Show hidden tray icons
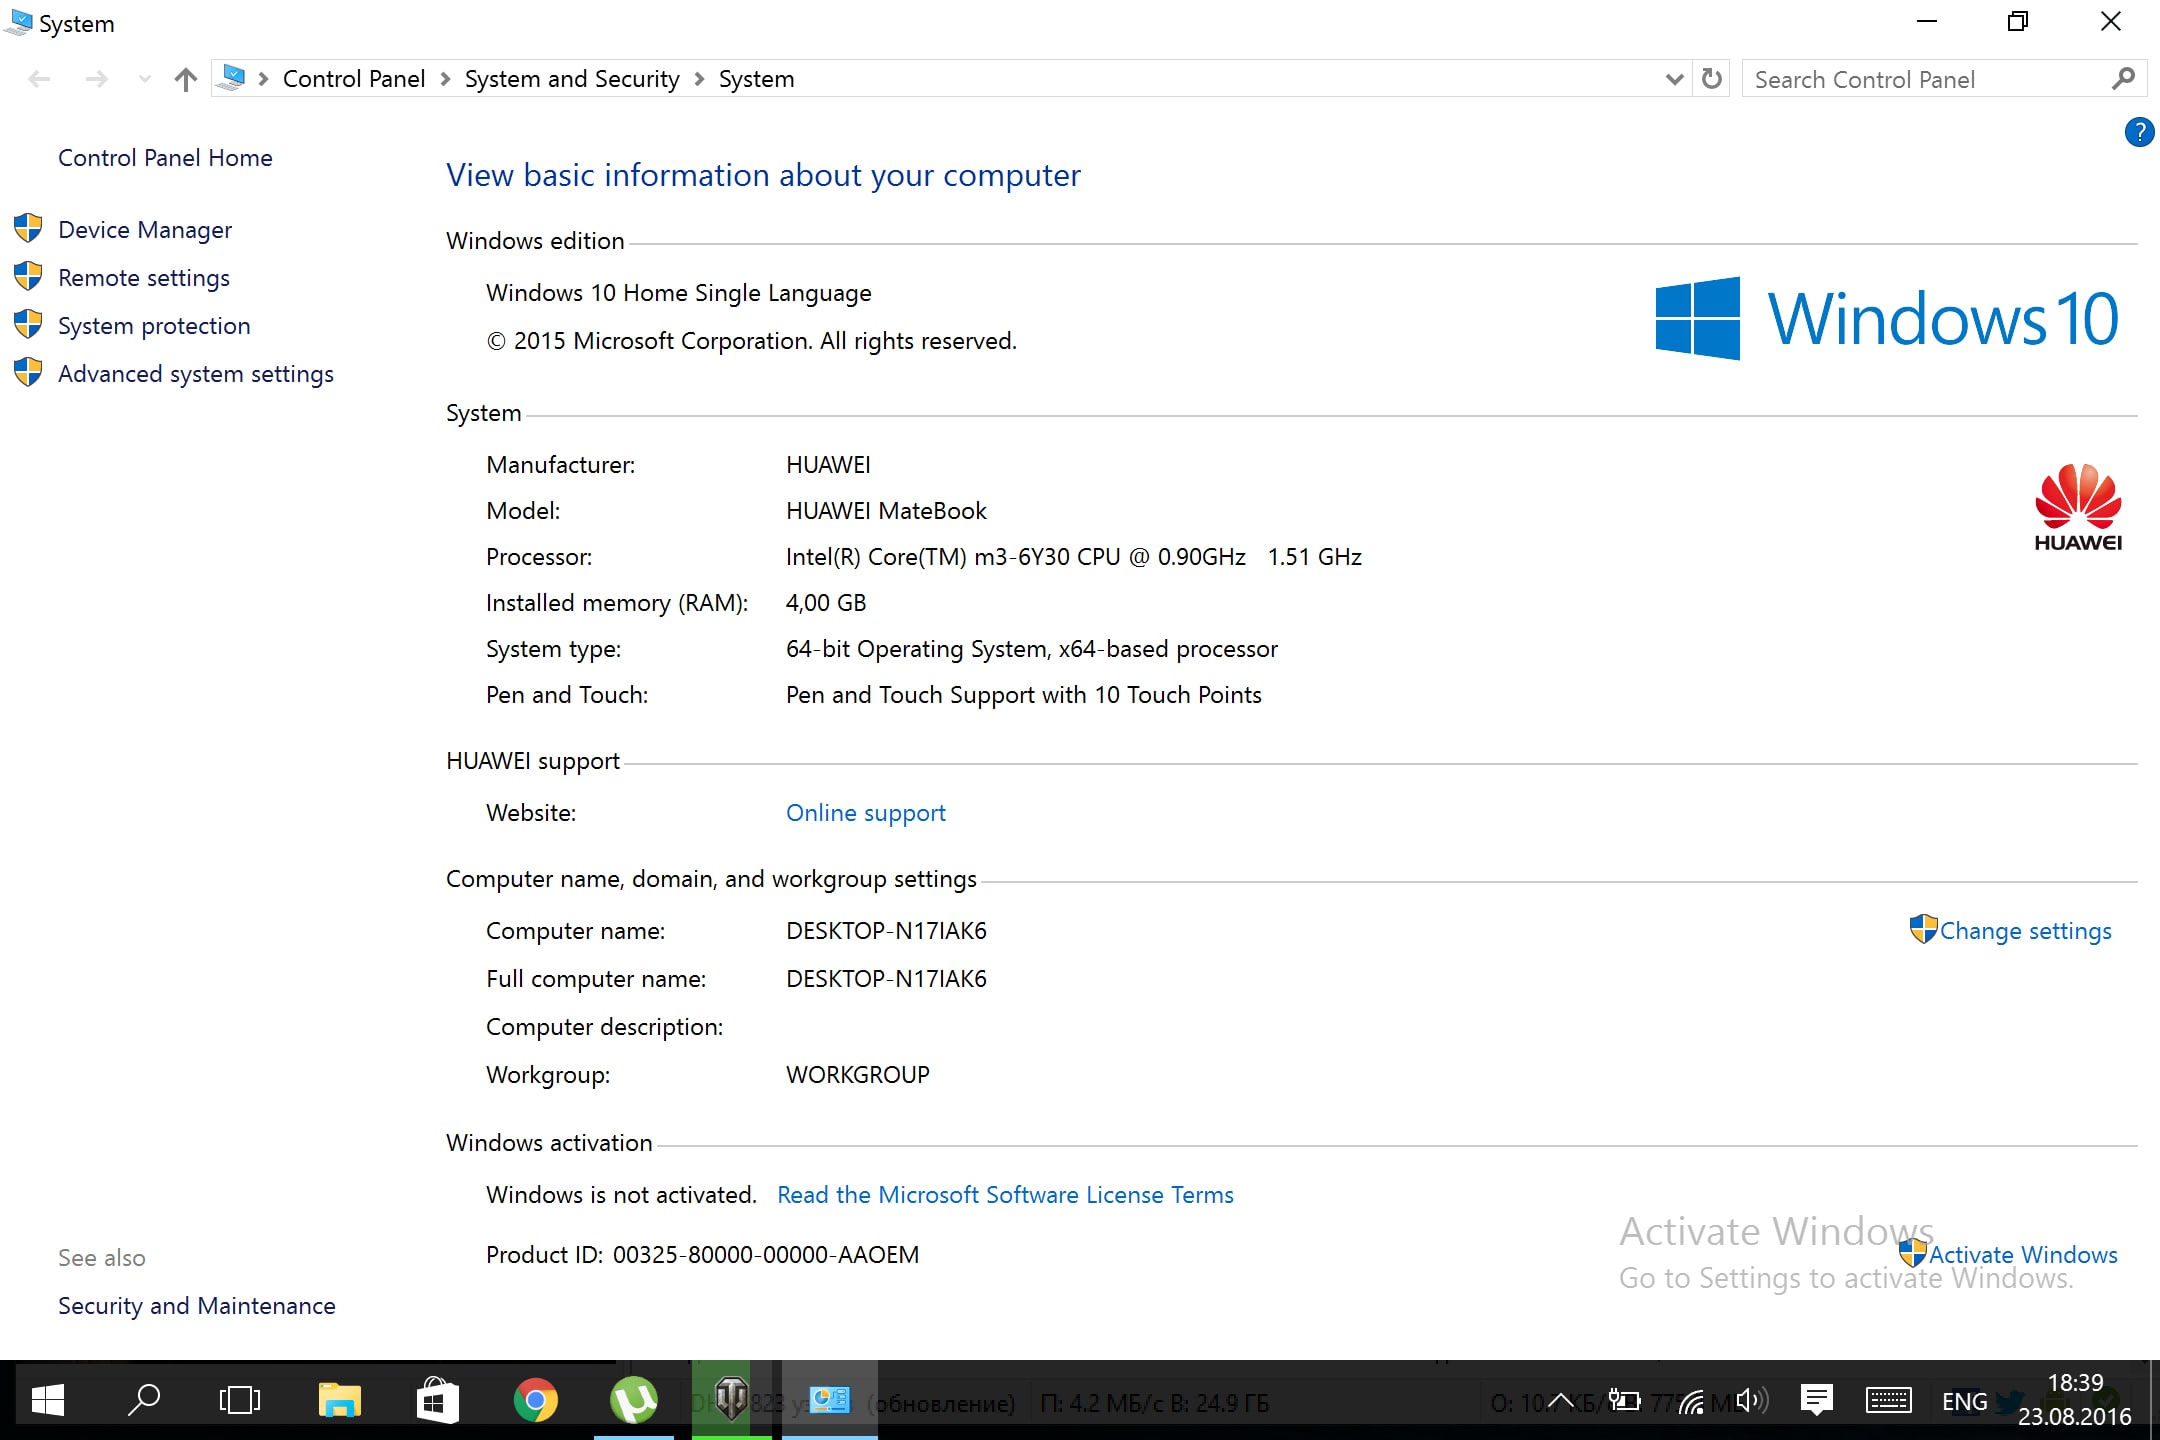 pos(1560,1401)
